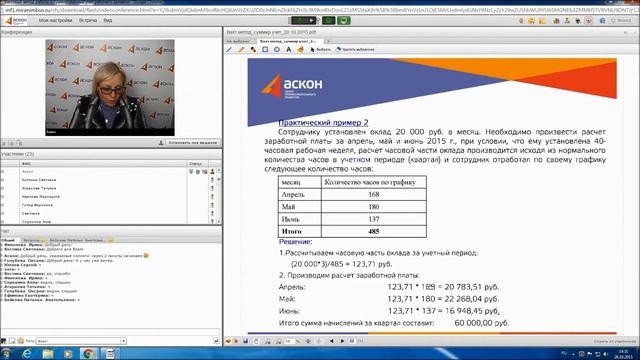This screenshot has height=360, width=640.
Task: Click the Windows Start button
Action: tap(6, 353)
